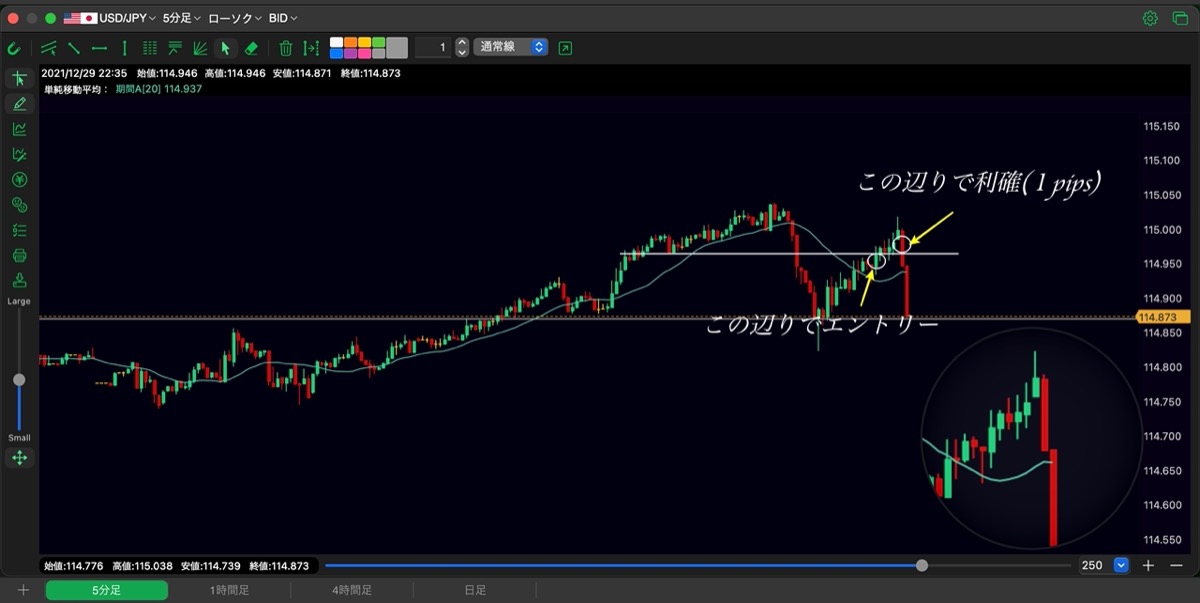Open the BID price type dropdown
The height and width of the screenshot is (603, 1200).
pos(283,18)
